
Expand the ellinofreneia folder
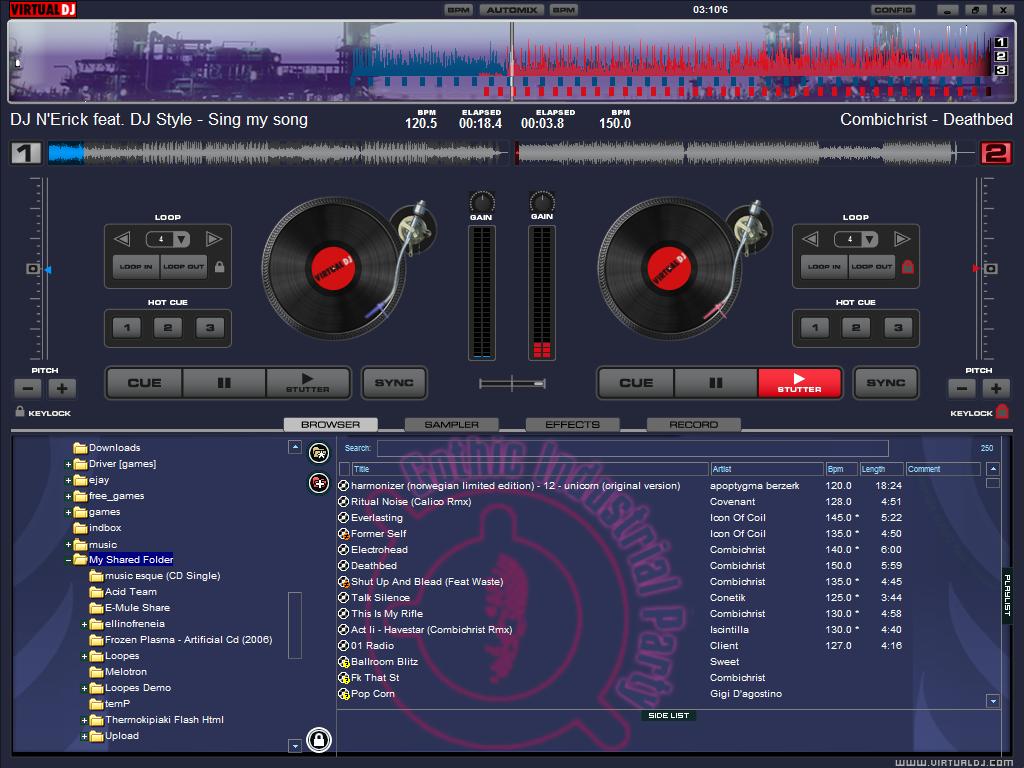[x=84, y=624]
